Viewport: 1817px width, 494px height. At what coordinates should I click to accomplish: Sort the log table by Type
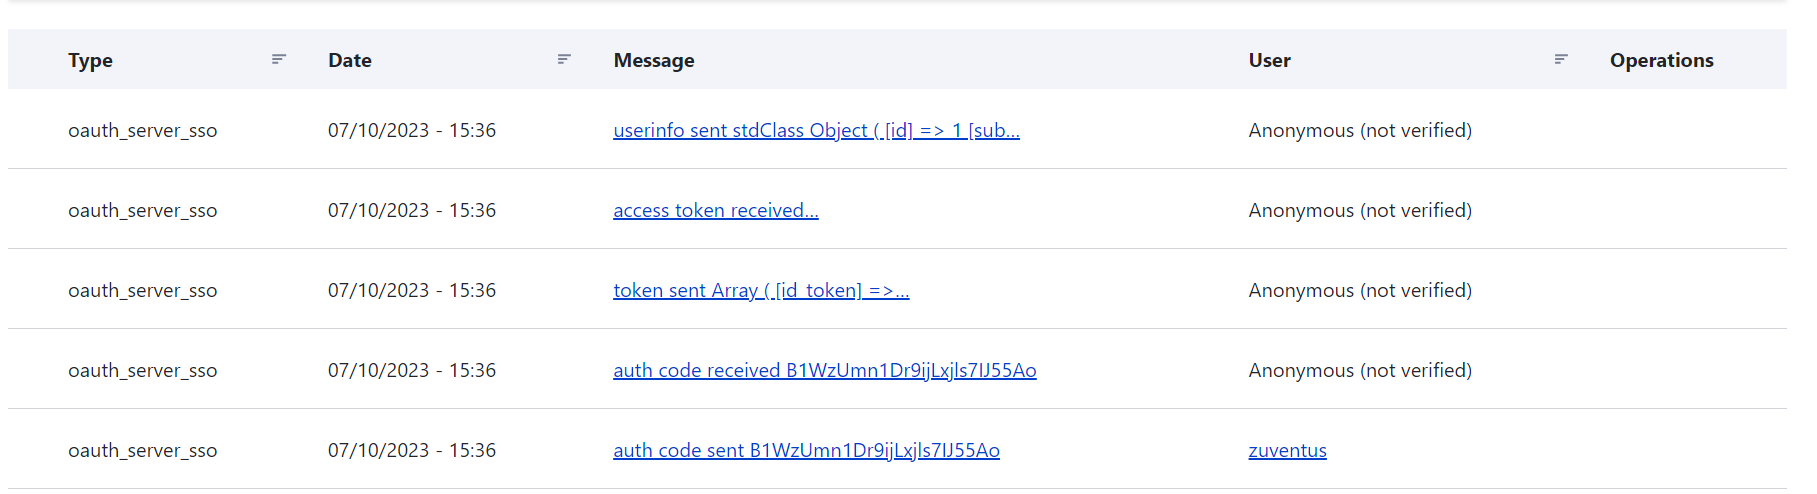[x=90, y=61]
